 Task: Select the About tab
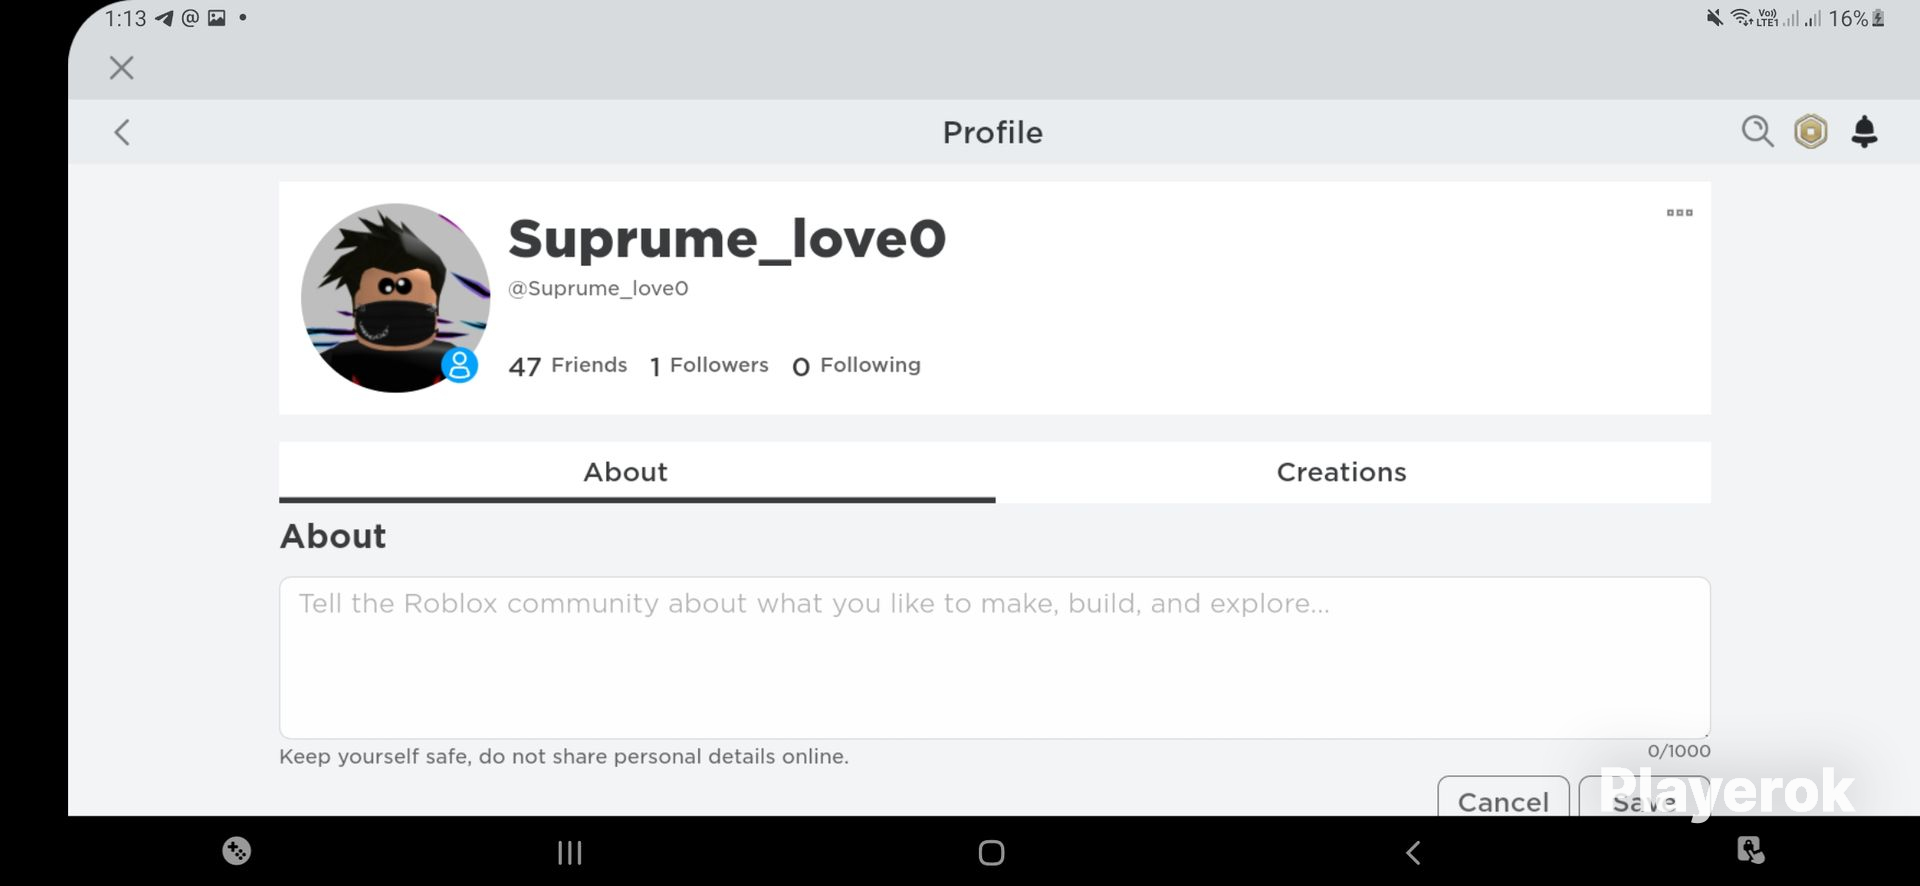(626, 472)
